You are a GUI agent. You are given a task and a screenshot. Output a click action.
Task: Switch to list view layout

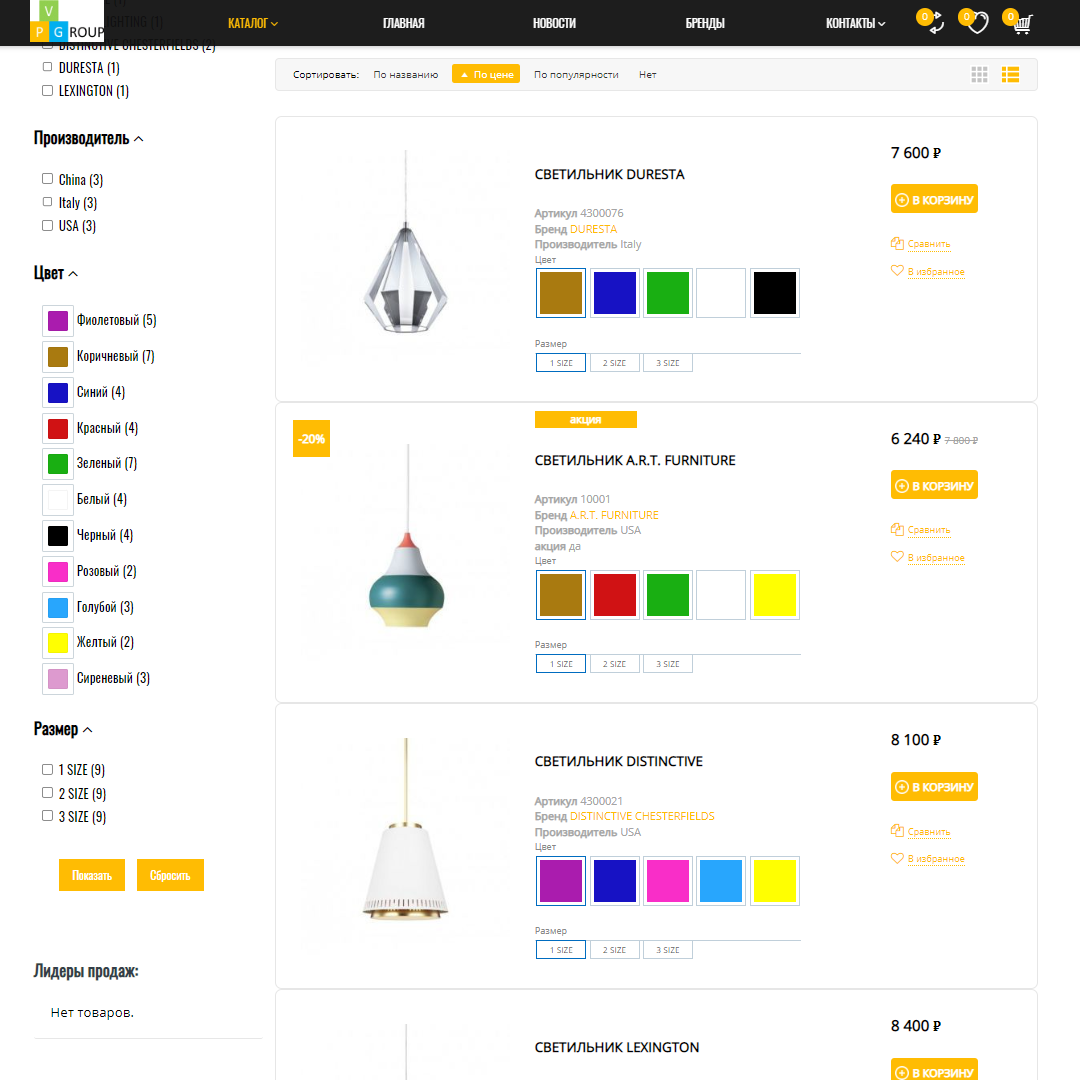click(x=1010, y=74)
